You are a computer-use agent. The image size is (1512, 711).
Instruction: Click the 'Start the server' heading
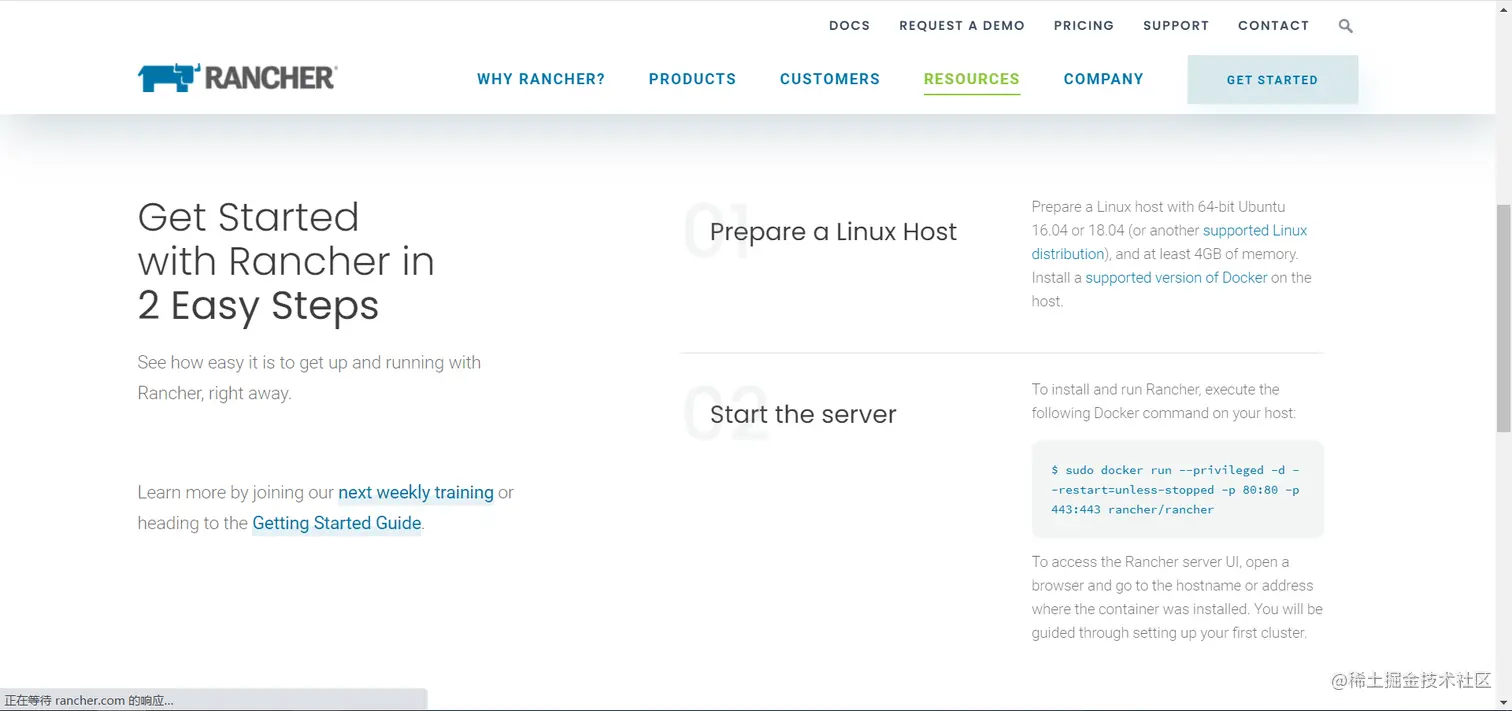[x=803, y=414]
